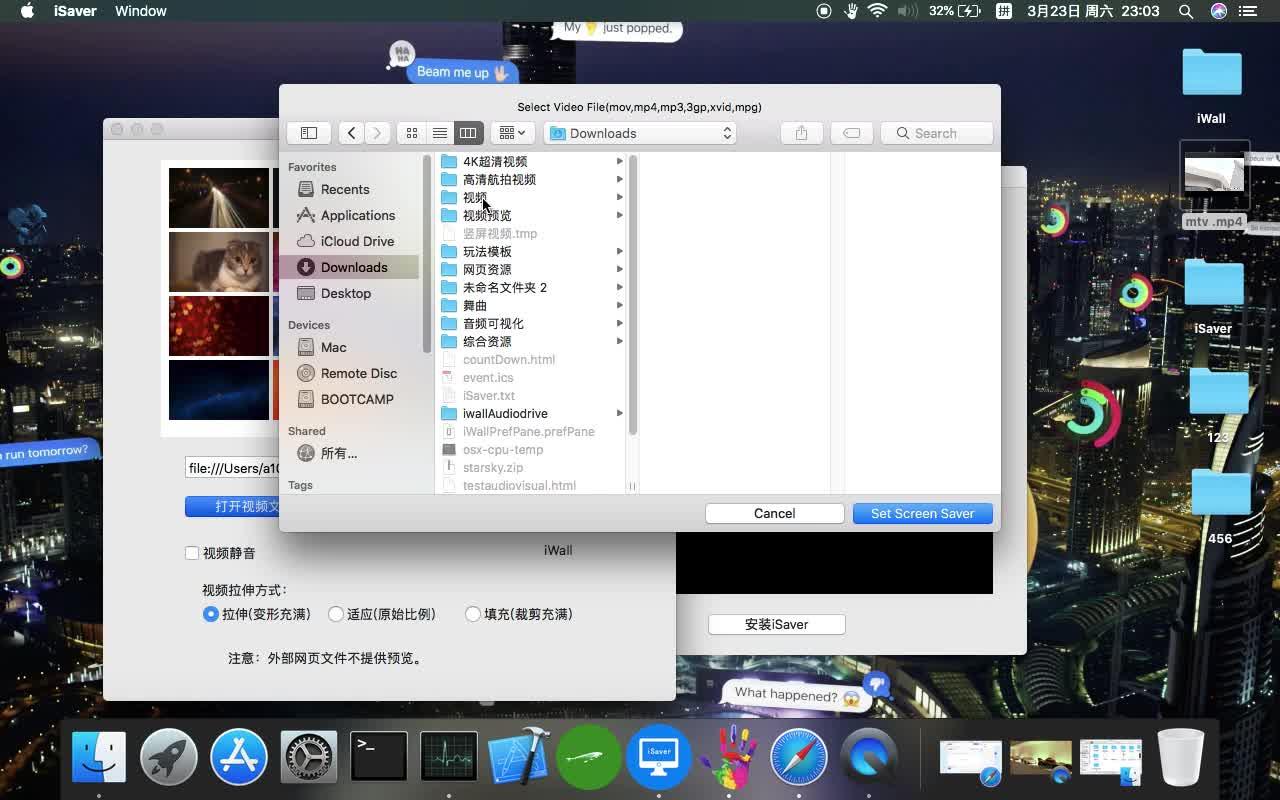Toggle the sidebar visibility icon
Image resolution: width=1280 pixels, height=800 pixels.
[x=308, y=132]
